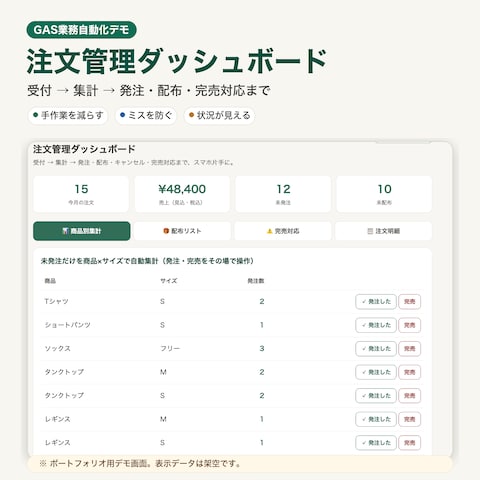Select the Tシャツ product name
This screenshot has height=480, width=480.
tap(56, 301)
